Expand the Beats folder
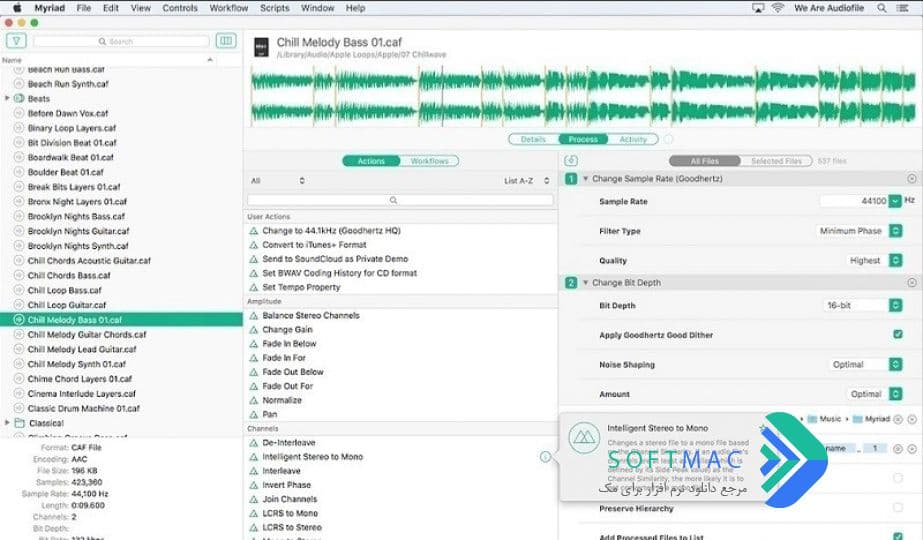 (x=7, y=98)
